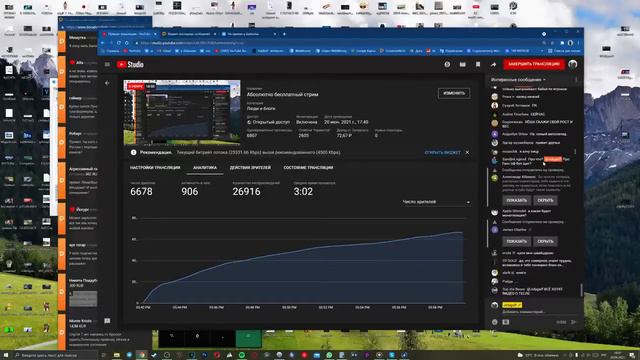Click the live stream preview thumbnail
Viewport: 640px width, 360px height.
coord(182,112)
